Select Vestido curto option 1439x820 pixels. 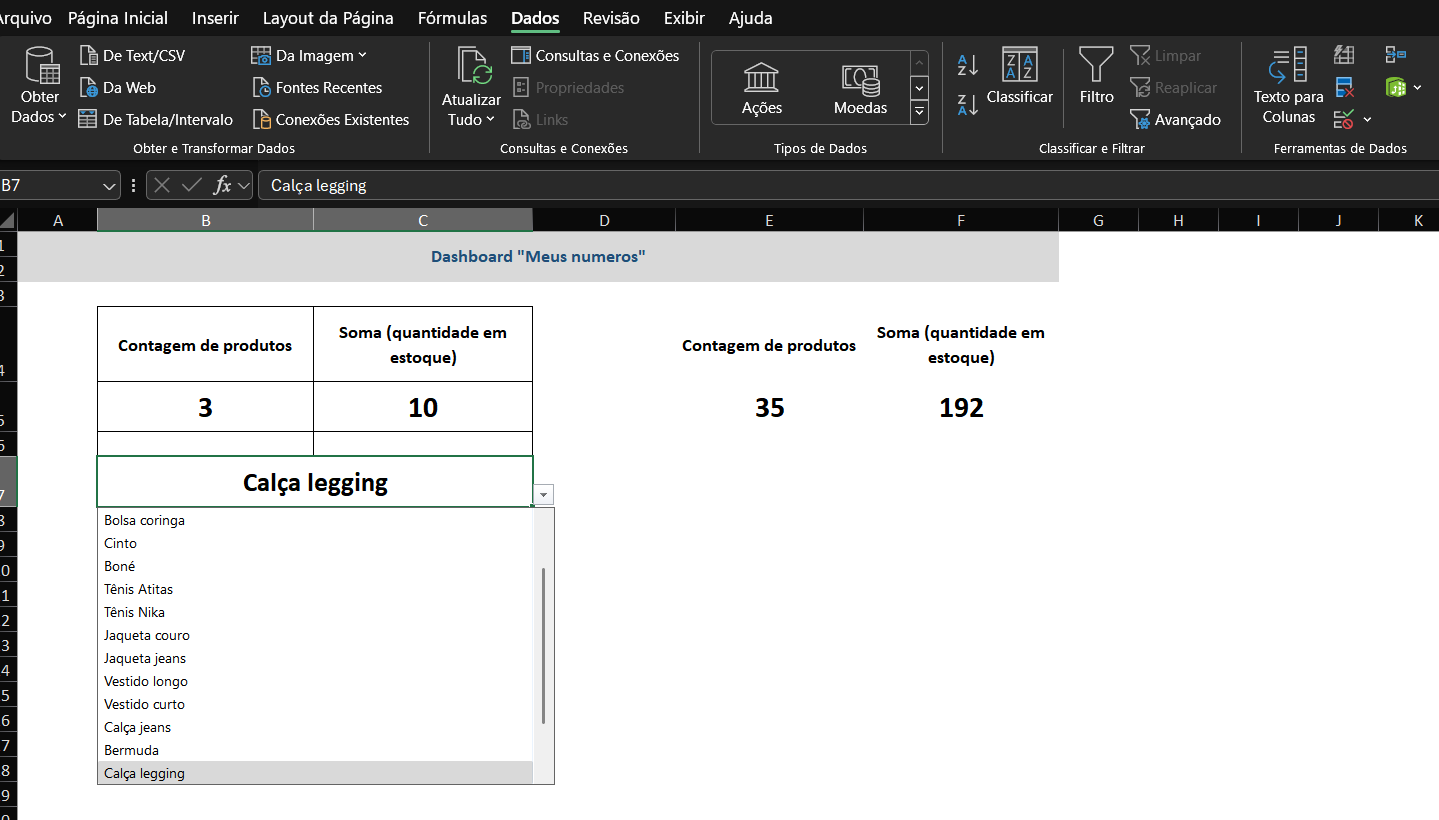[x=315, y=704]
